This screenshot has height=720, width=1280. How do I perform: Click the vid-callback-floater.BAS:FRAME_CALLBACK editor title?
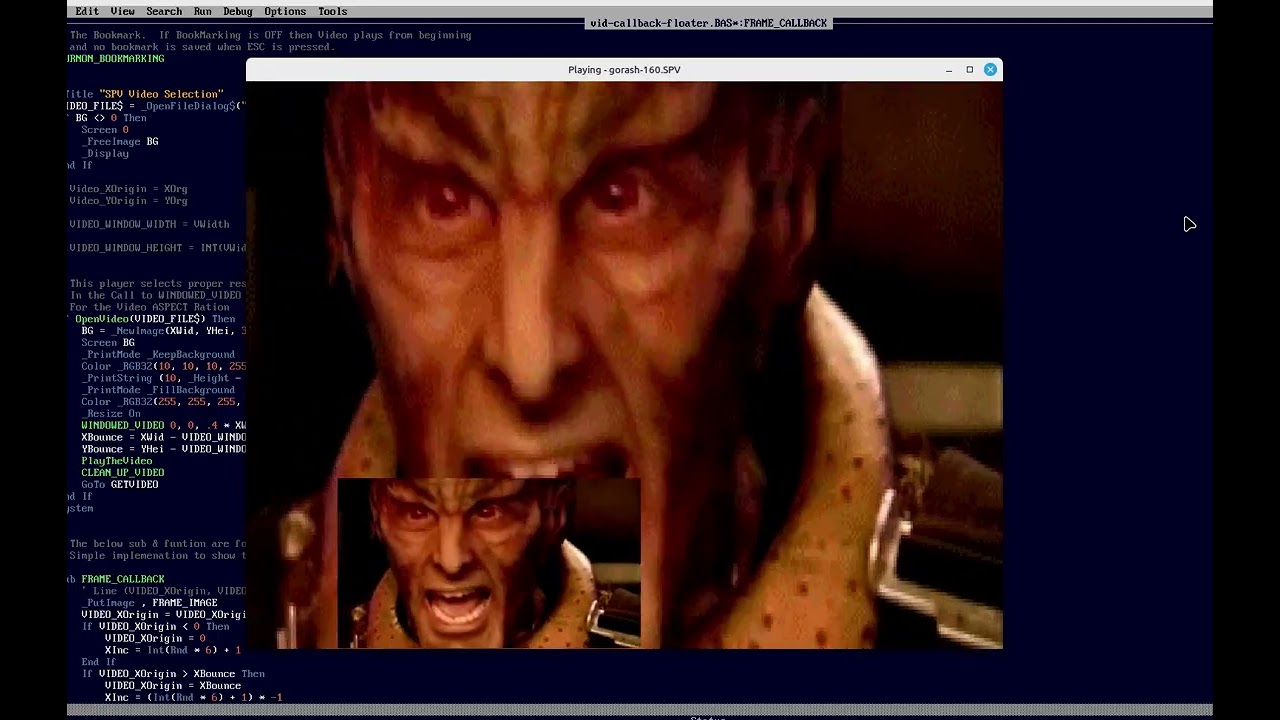(708, 23)
